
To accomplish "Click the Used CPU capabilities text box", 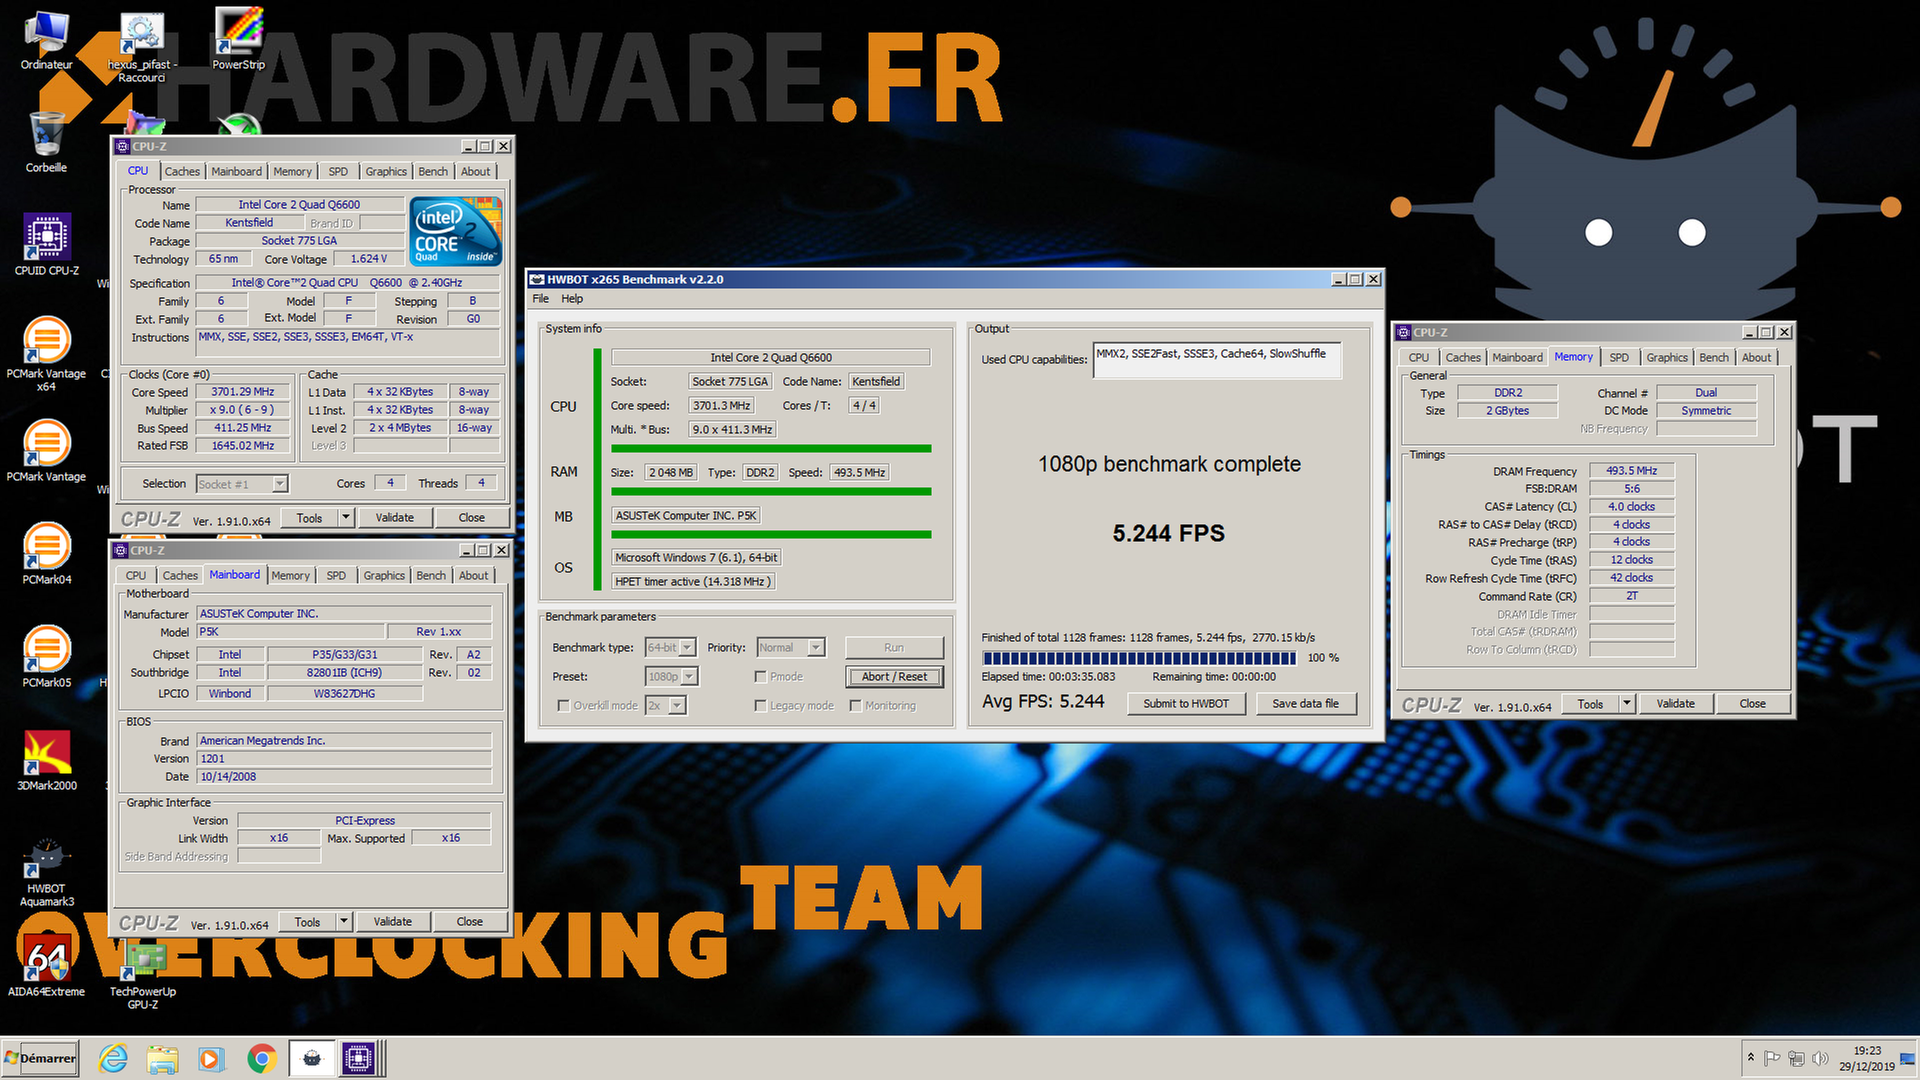I will click(x=1216, y=360).
